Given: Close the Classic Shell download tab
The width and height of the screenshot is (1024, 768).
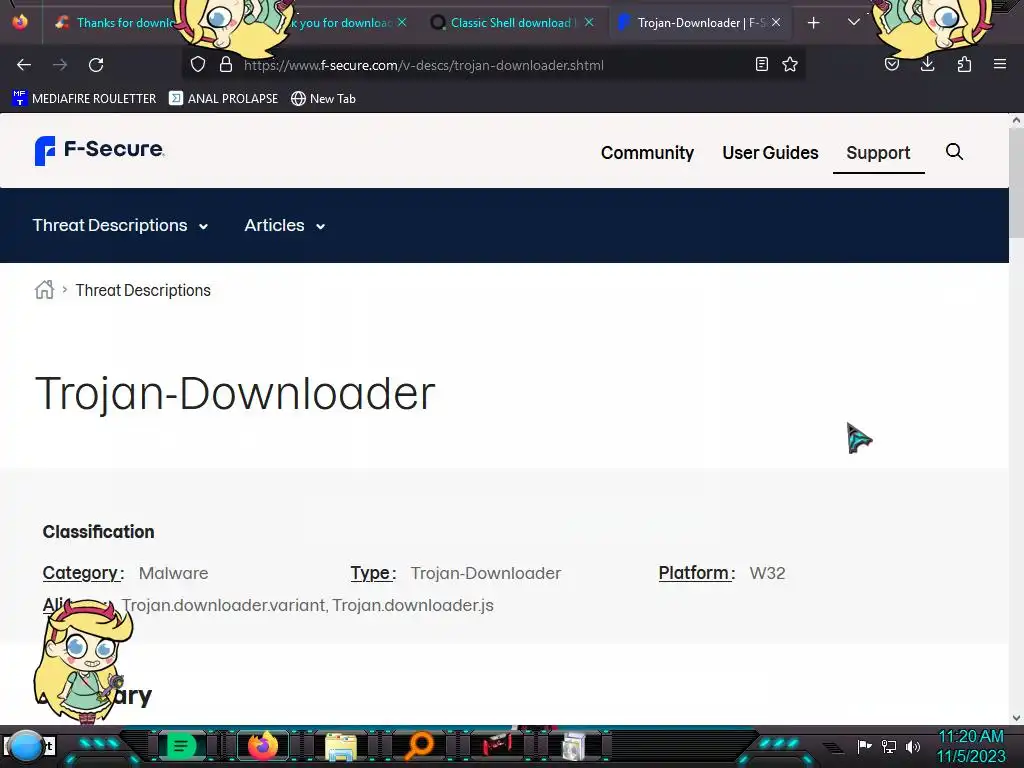Looking at the screenshot, I should point(589,22).
